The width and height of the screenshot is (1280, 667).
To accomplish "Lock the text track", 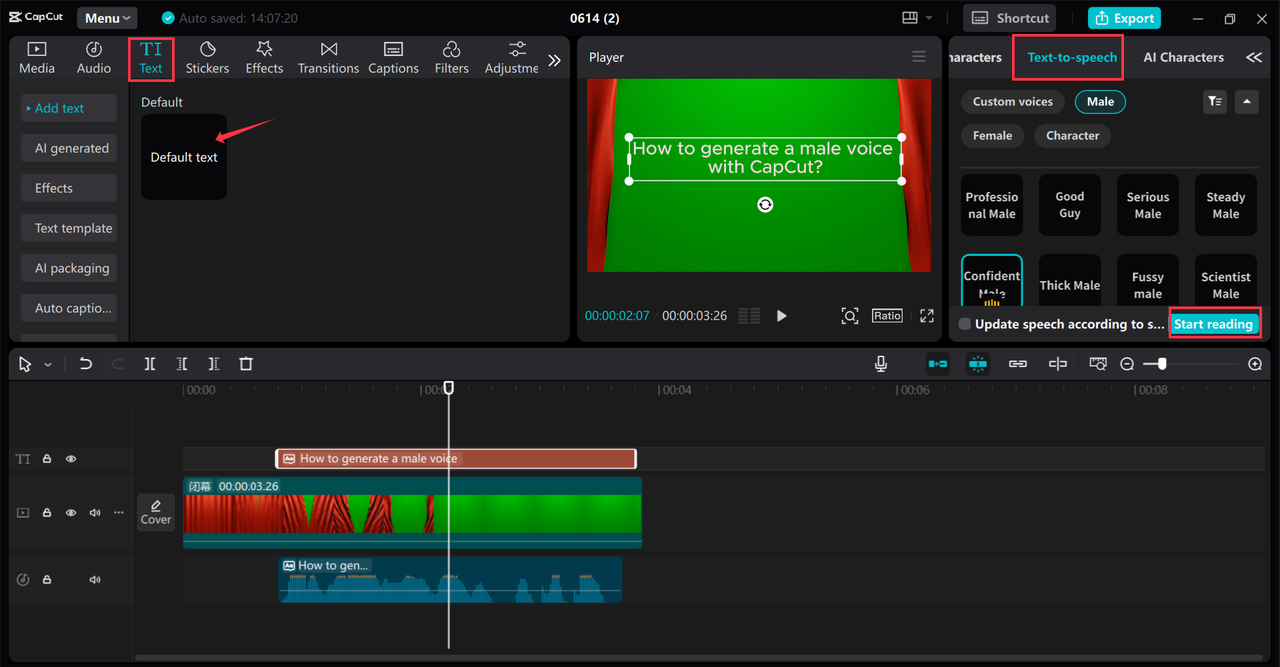I will (46, 459).
